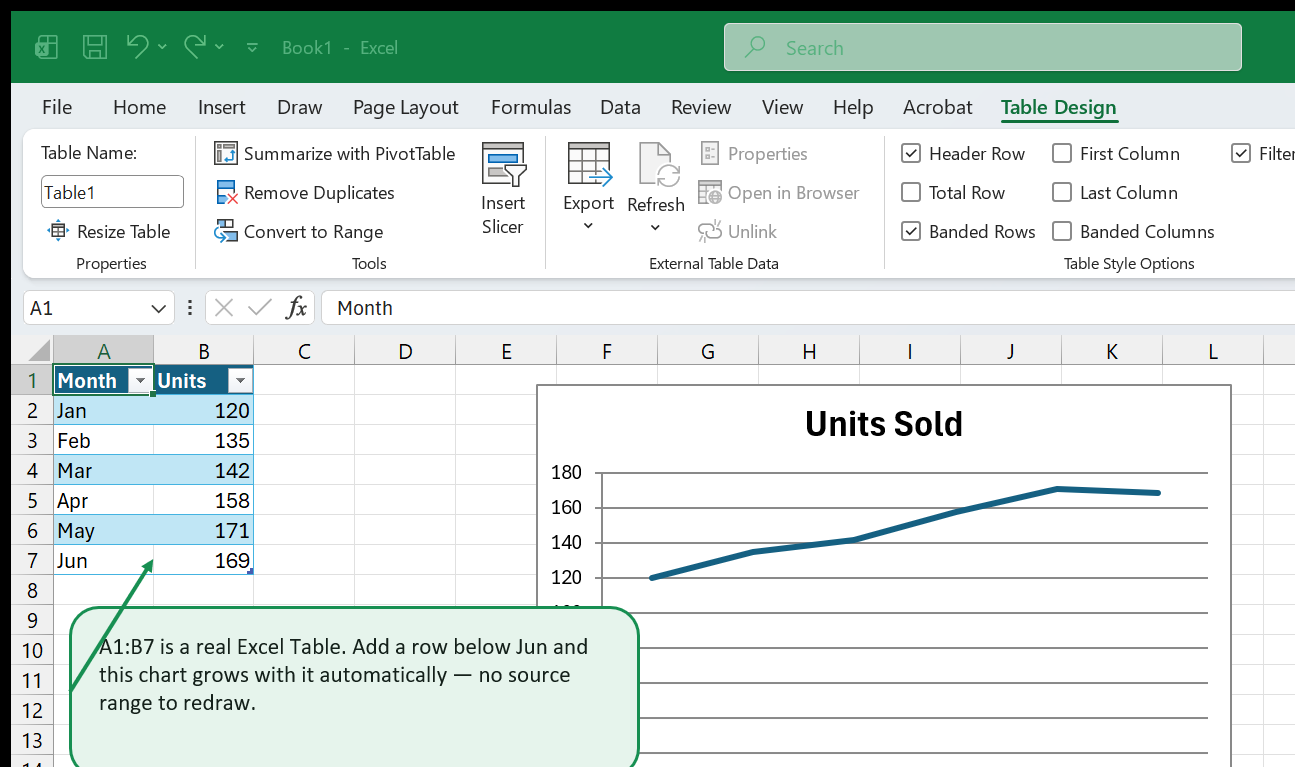
Task: Switch to the Insert tab
Action: (x=222, y=107)
